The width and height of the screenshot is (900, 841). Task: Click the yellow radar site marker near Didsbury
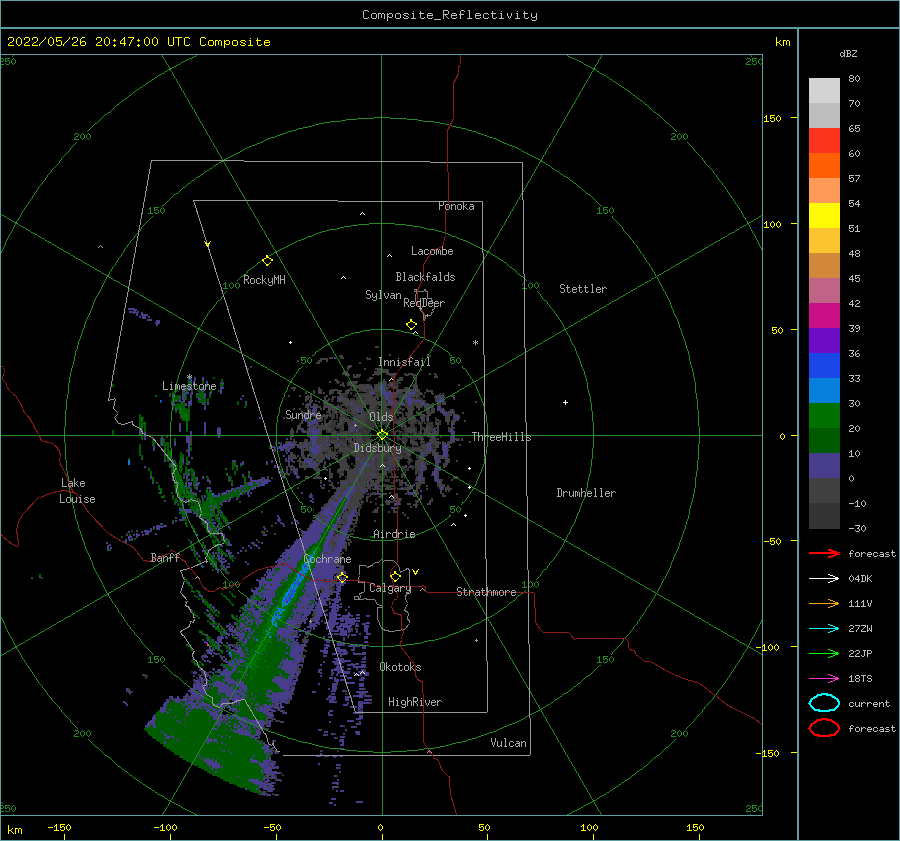click(382, 435)
